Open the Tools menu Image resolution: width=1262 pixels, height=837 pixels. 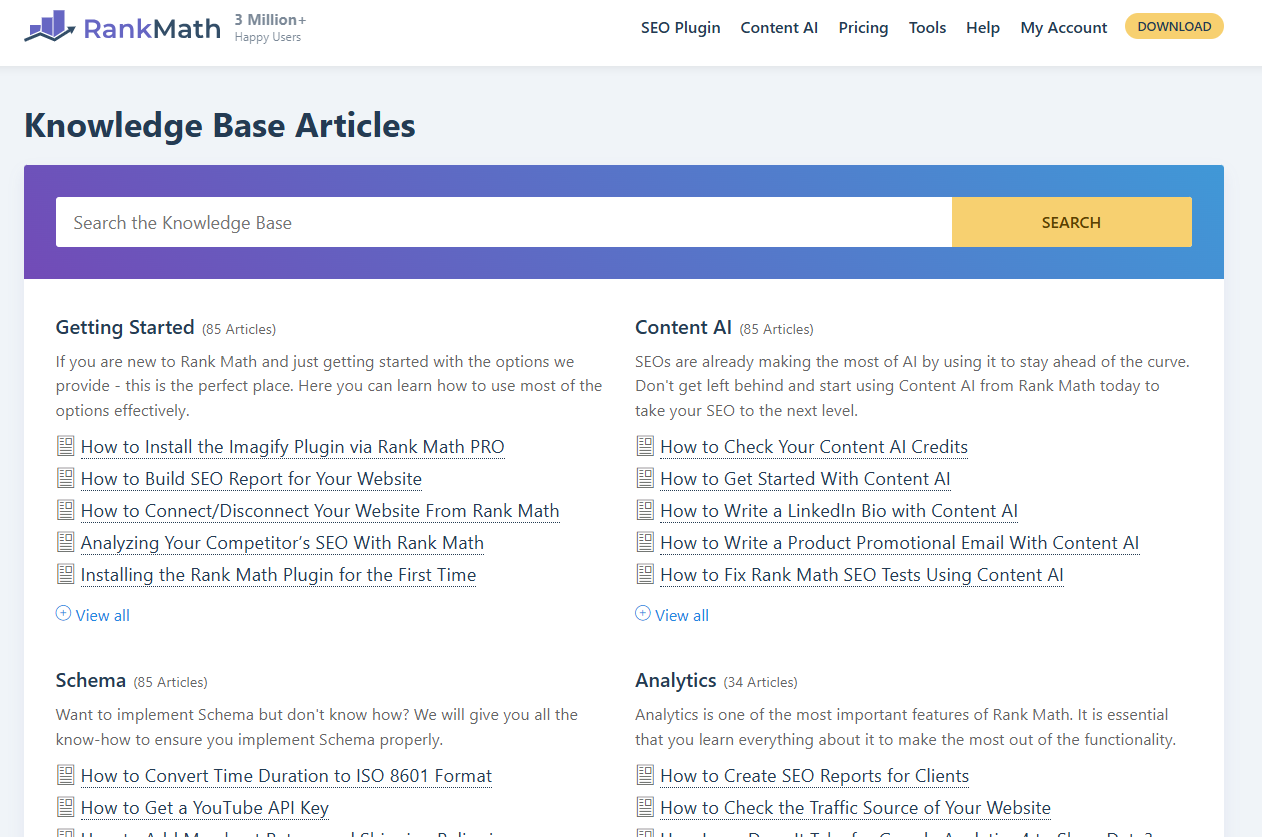pyautogui.click(x=927, y=28)
